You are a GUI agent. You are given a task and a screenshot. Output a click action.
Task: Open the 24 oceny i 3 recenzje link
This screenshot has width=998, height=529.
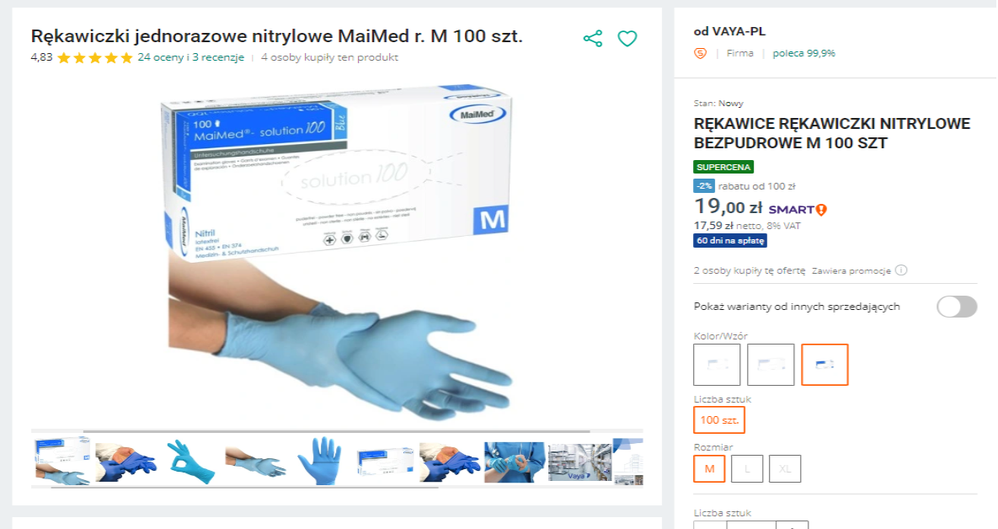pos(191,57)
